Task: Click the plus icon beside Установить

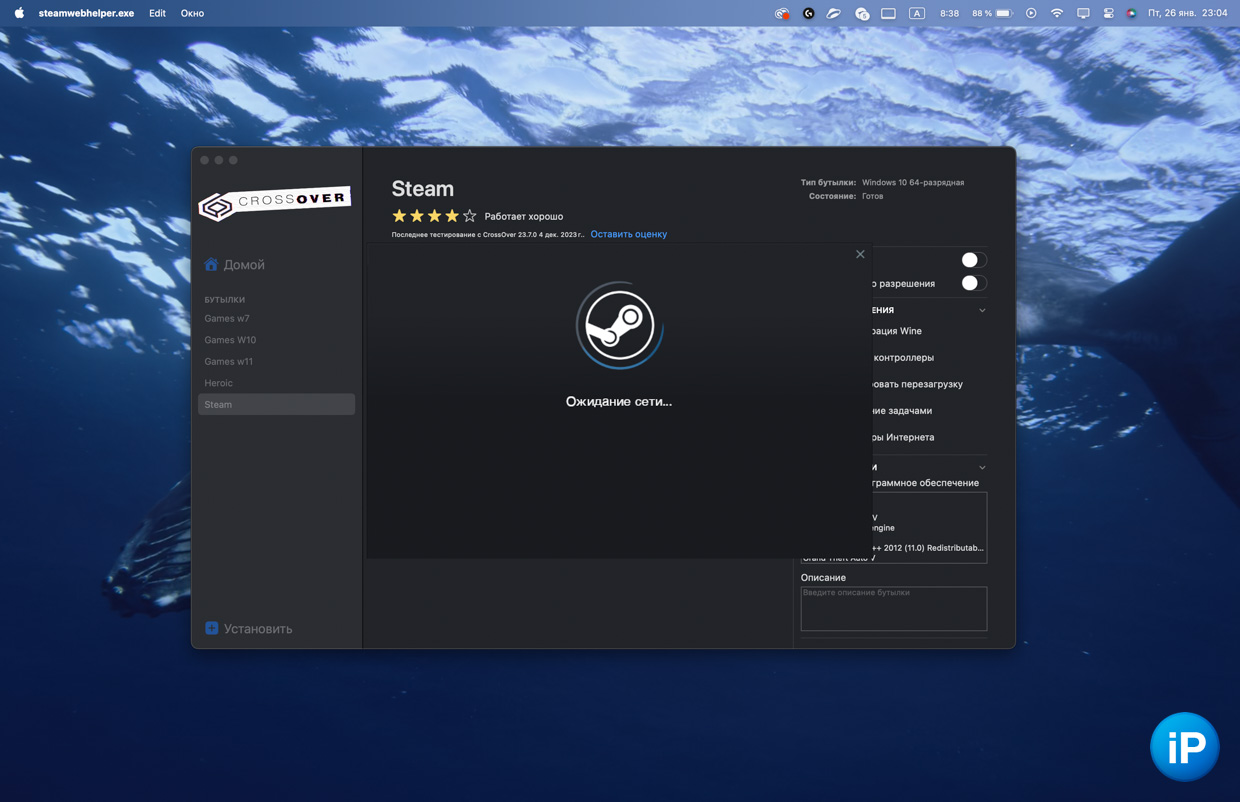Action: (211, 628)
